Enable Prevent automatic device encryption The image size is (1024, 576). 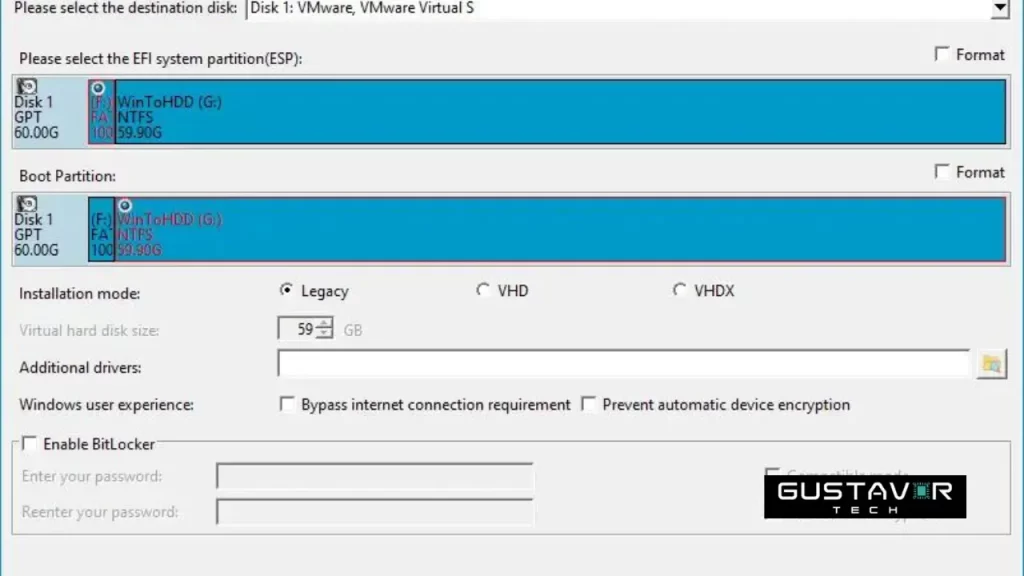[588, 404]
